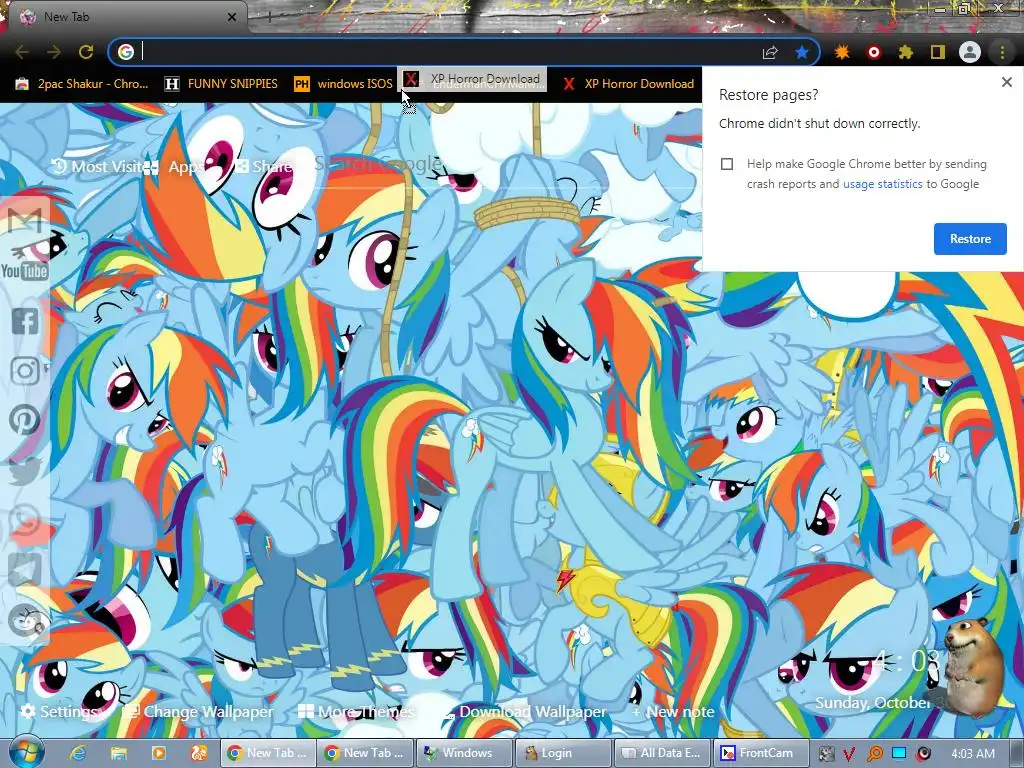Open Gmail from the left sidebar

click(25, 221)
